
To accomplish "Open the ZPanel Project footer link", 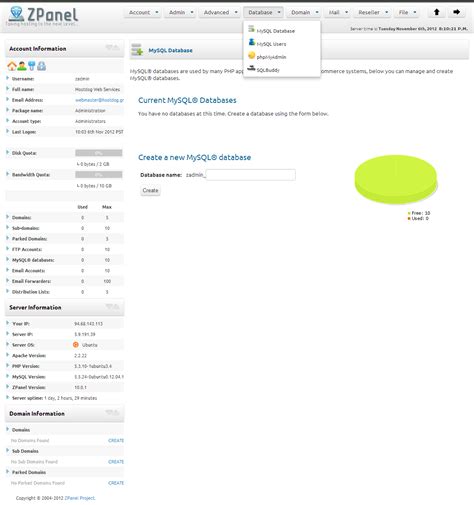I will coord(80,498).
